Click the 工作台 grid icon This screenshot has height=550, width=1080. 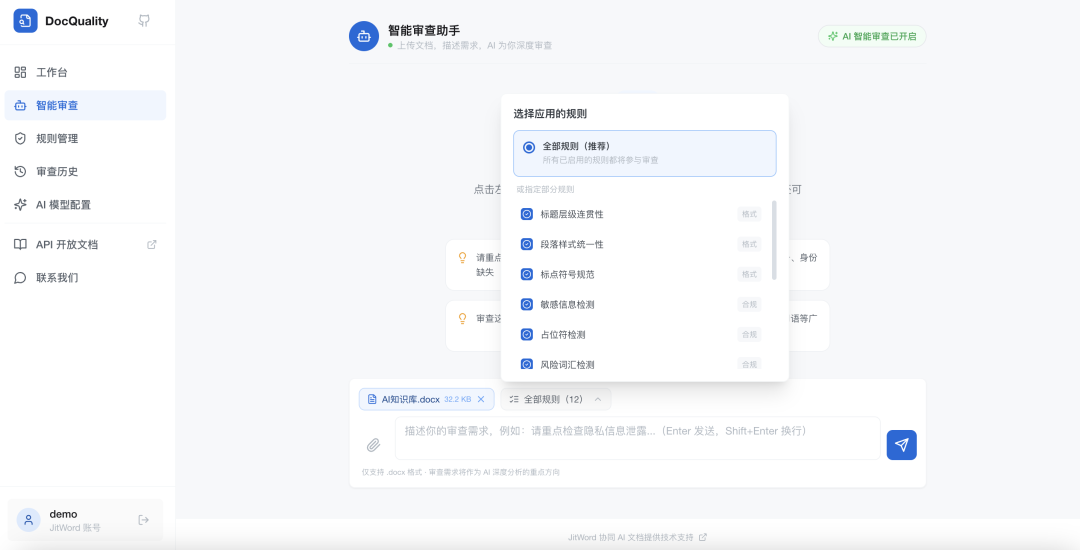(21, 72)
